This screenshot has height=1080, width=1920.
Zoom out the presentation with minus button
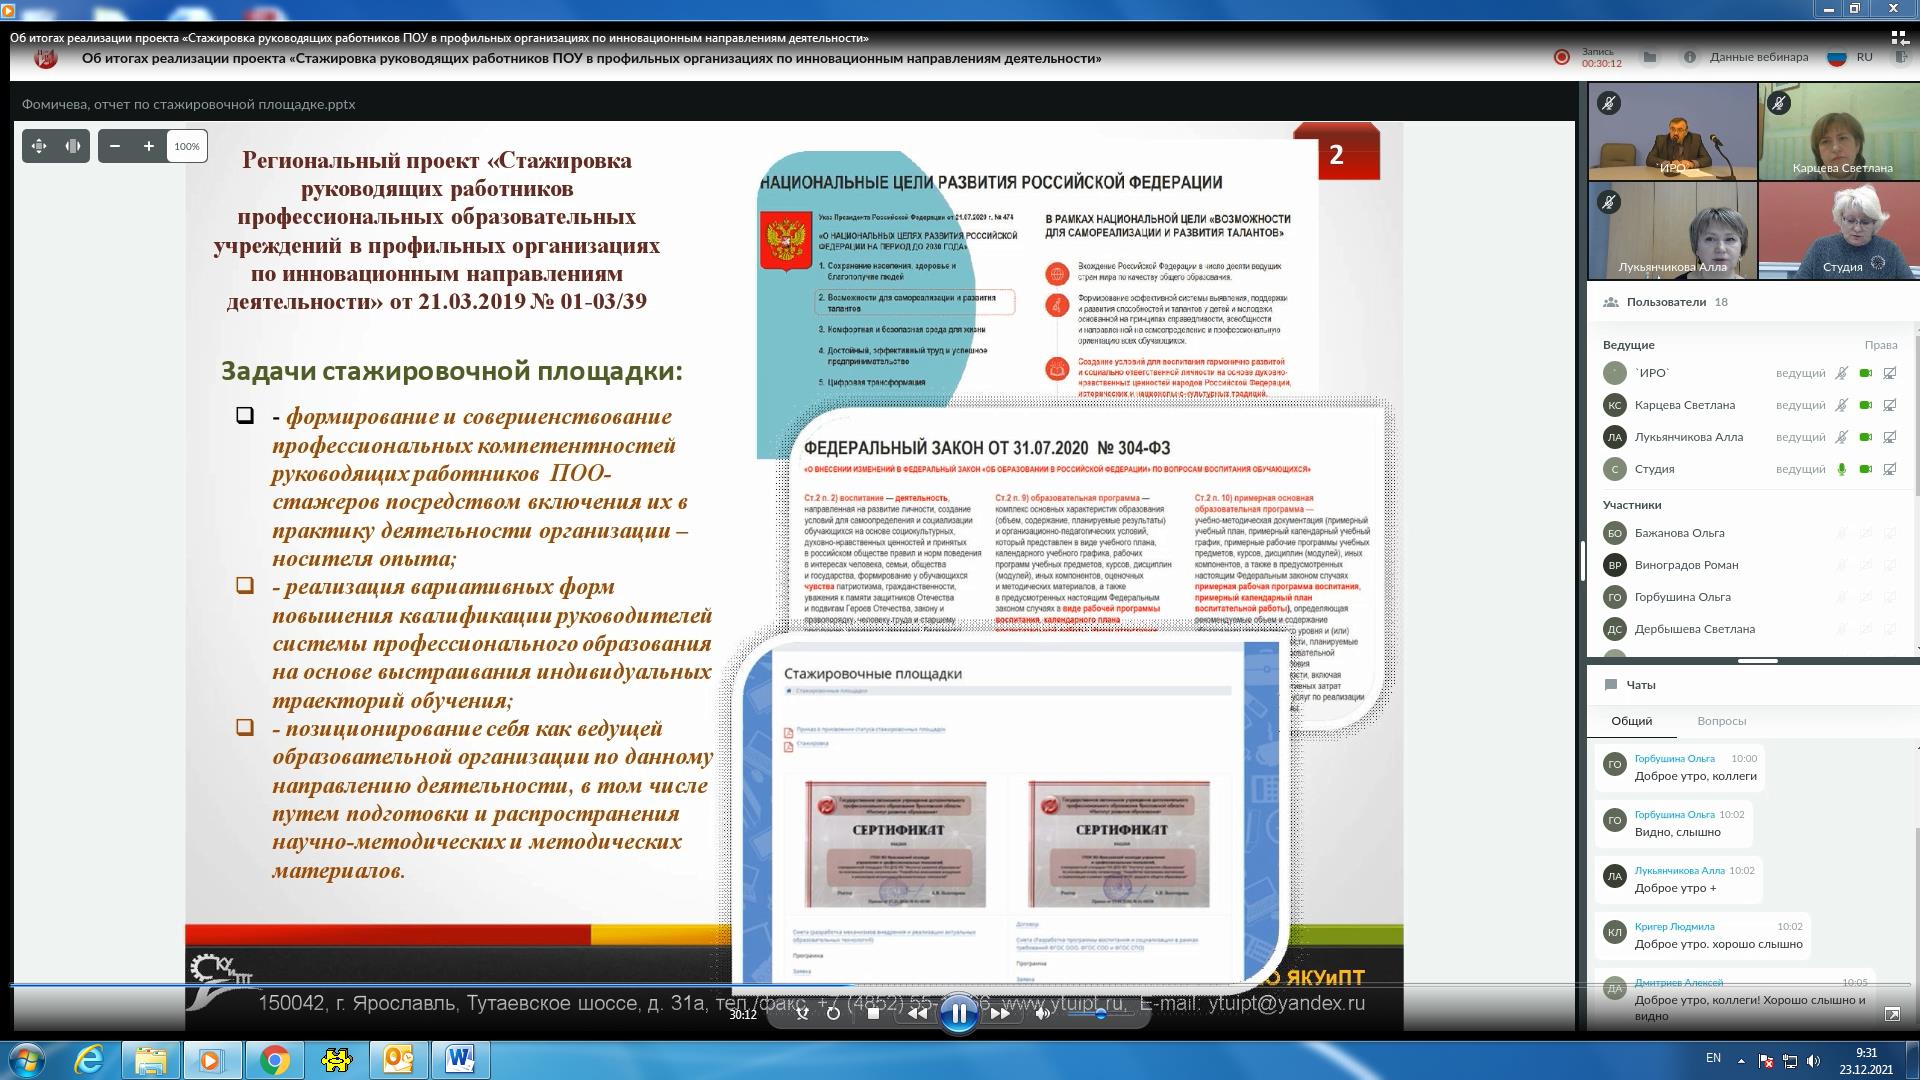[115, 146]
